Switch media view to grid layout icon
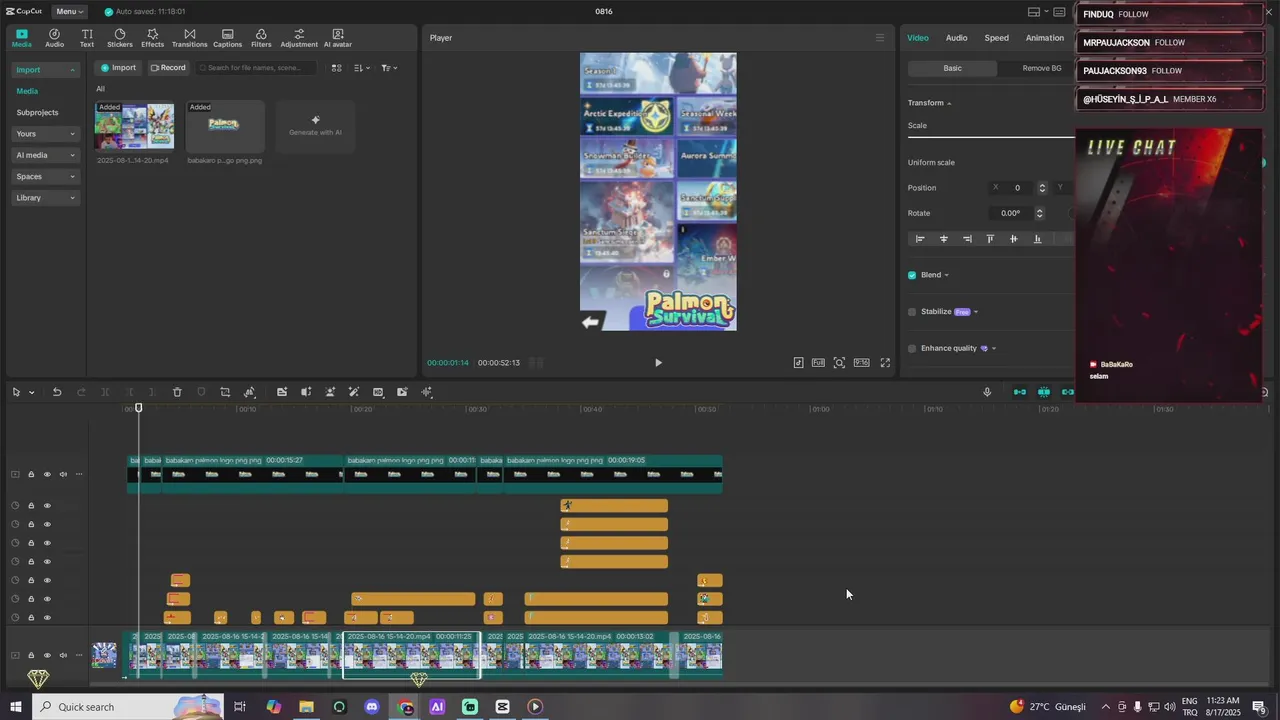The width and height of the screenshot is (1280, 720). tap(336, 68)
